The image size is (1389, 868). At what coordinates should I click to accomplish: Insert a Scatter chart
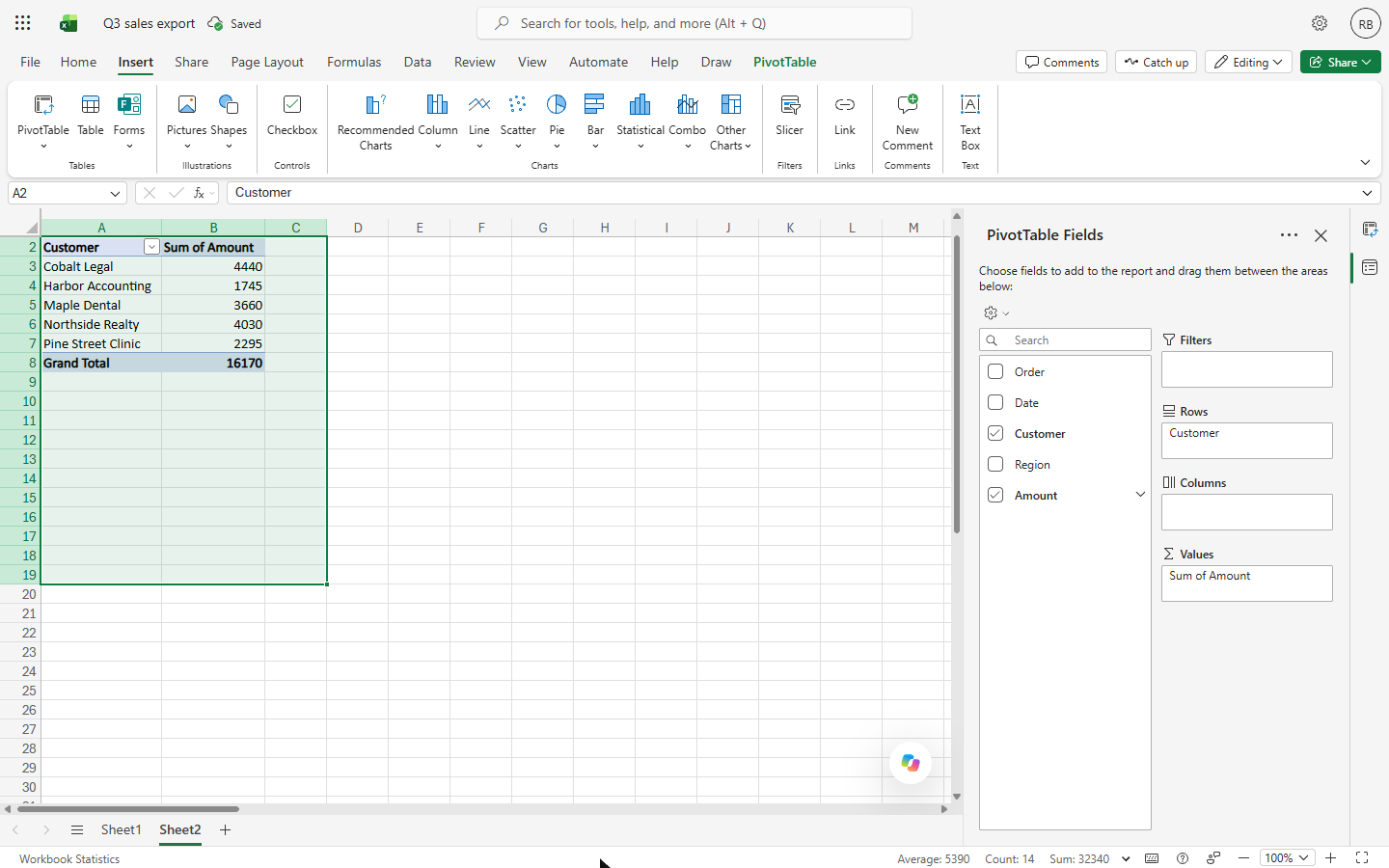[x=518, y=121]
